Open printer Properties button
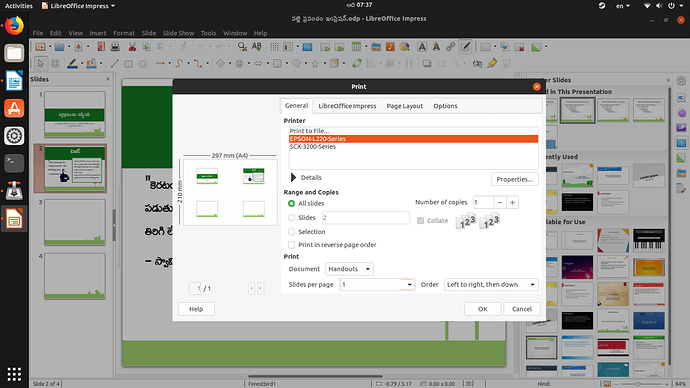This screenshot has width=690, height=388. tap(514, 179)
